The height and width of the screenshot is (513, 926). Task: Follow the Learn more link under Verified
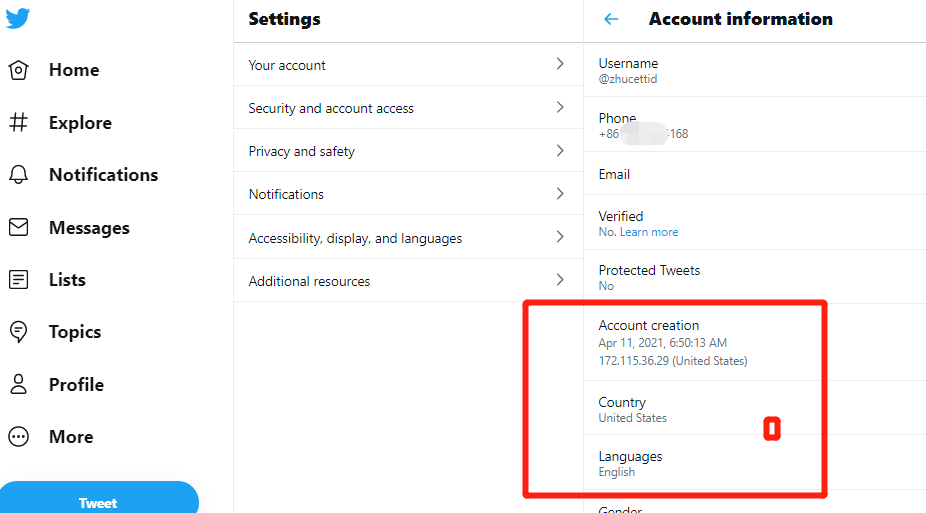(648, 232)
